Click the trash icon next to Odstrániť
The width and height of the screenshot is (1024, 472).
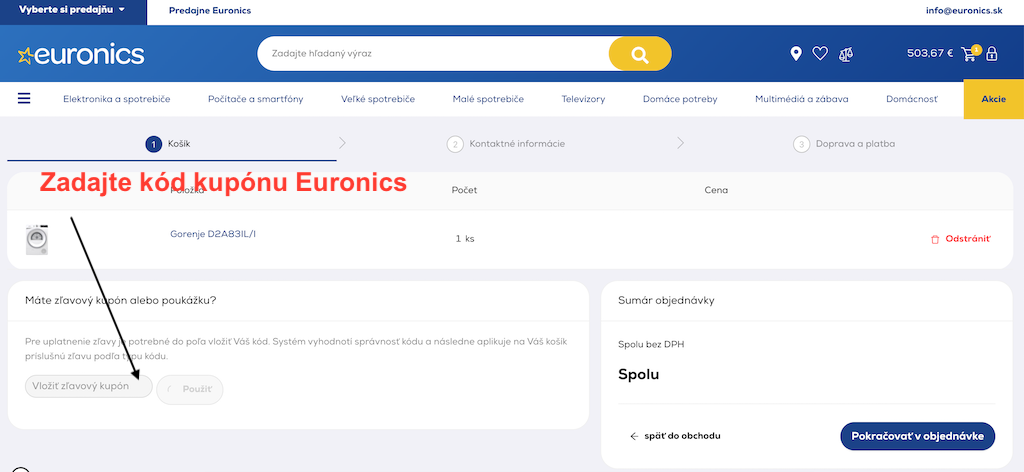pyautogui.click(x=935, y=240)
